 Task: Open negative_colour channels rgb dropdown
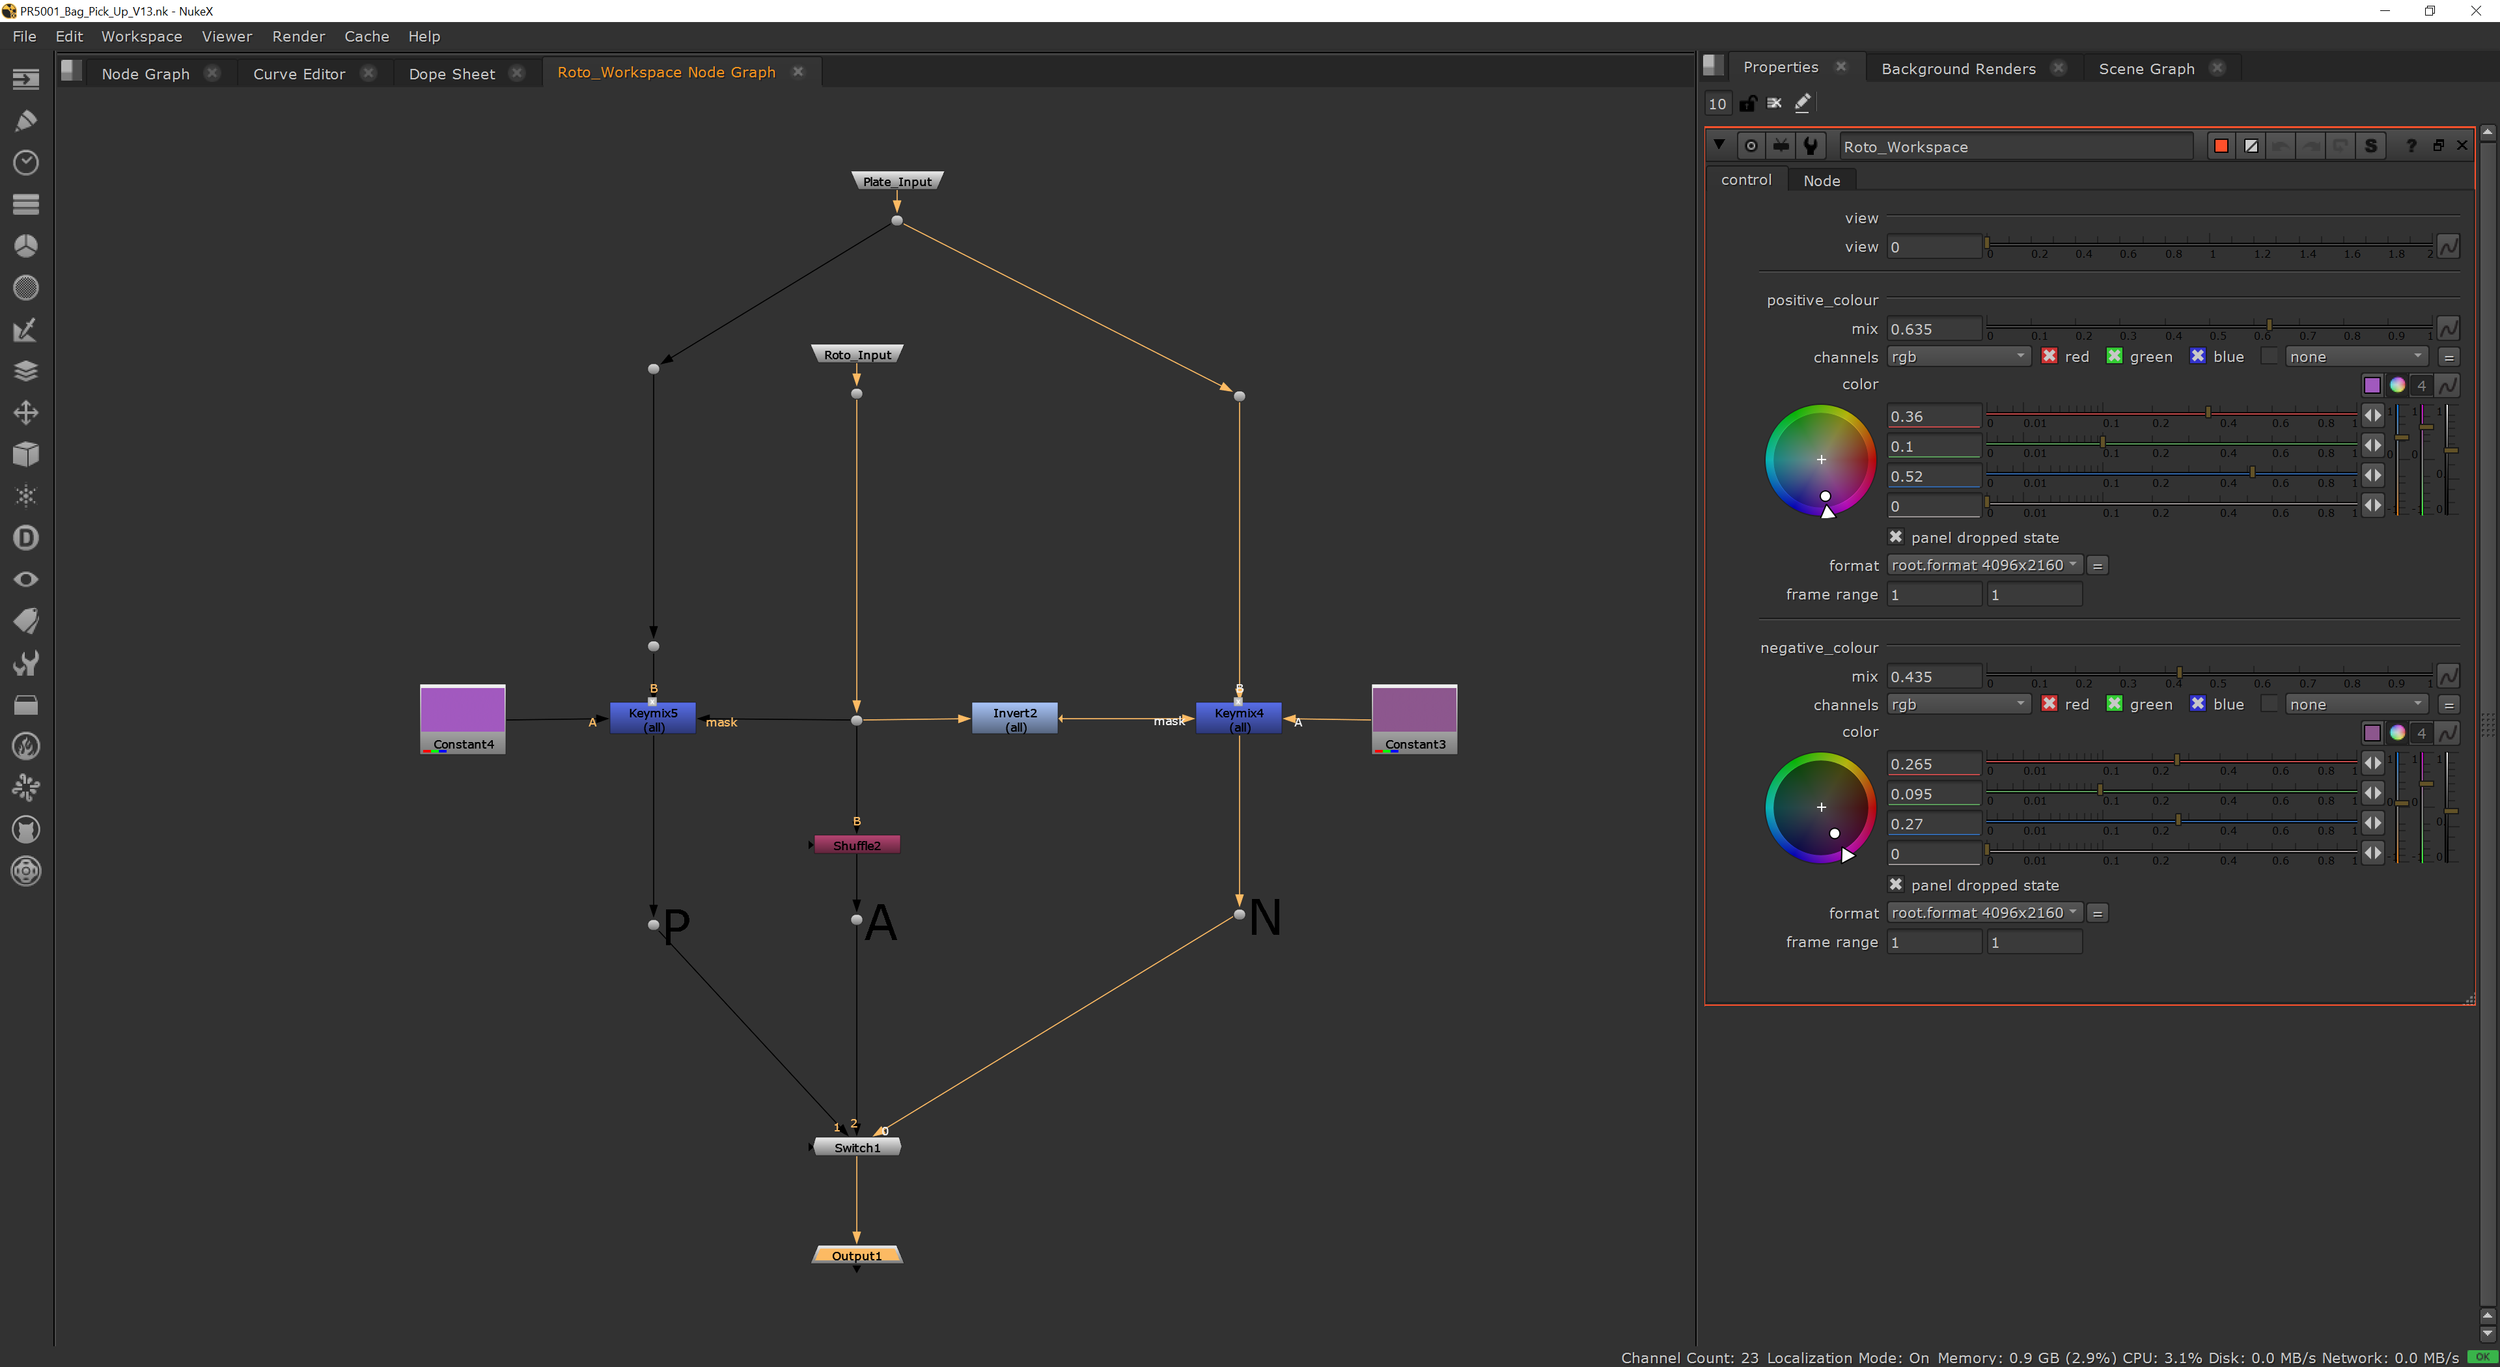click(x=1958, y=705)
